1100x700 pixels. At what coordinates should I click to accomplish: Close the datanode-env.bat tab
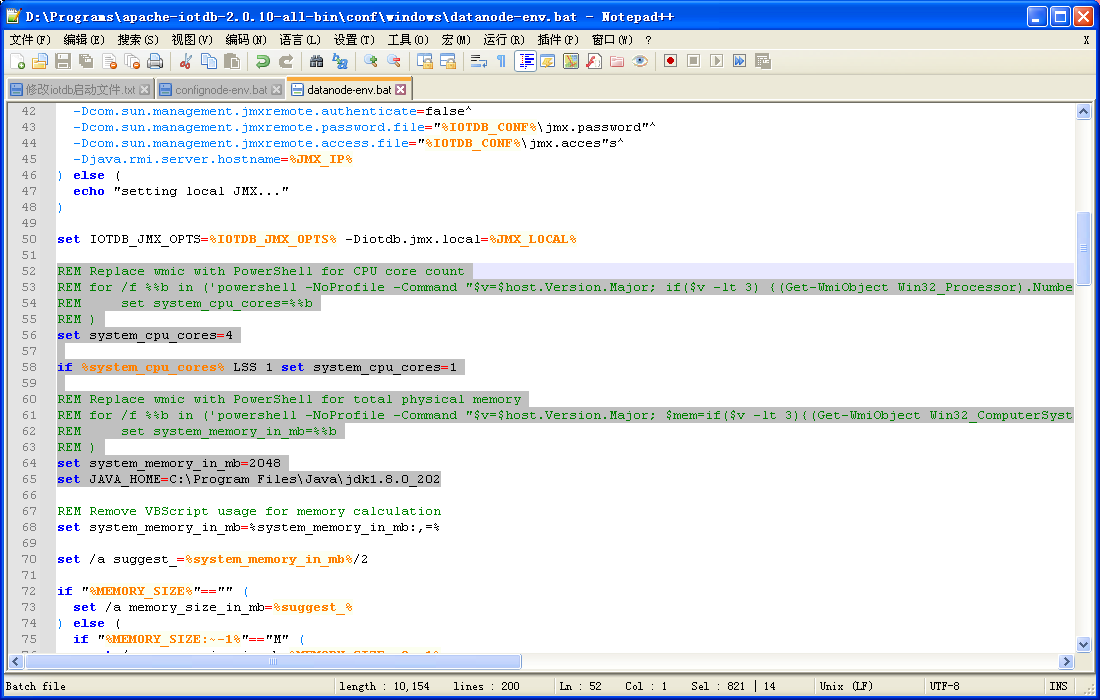tap(401, 90)
